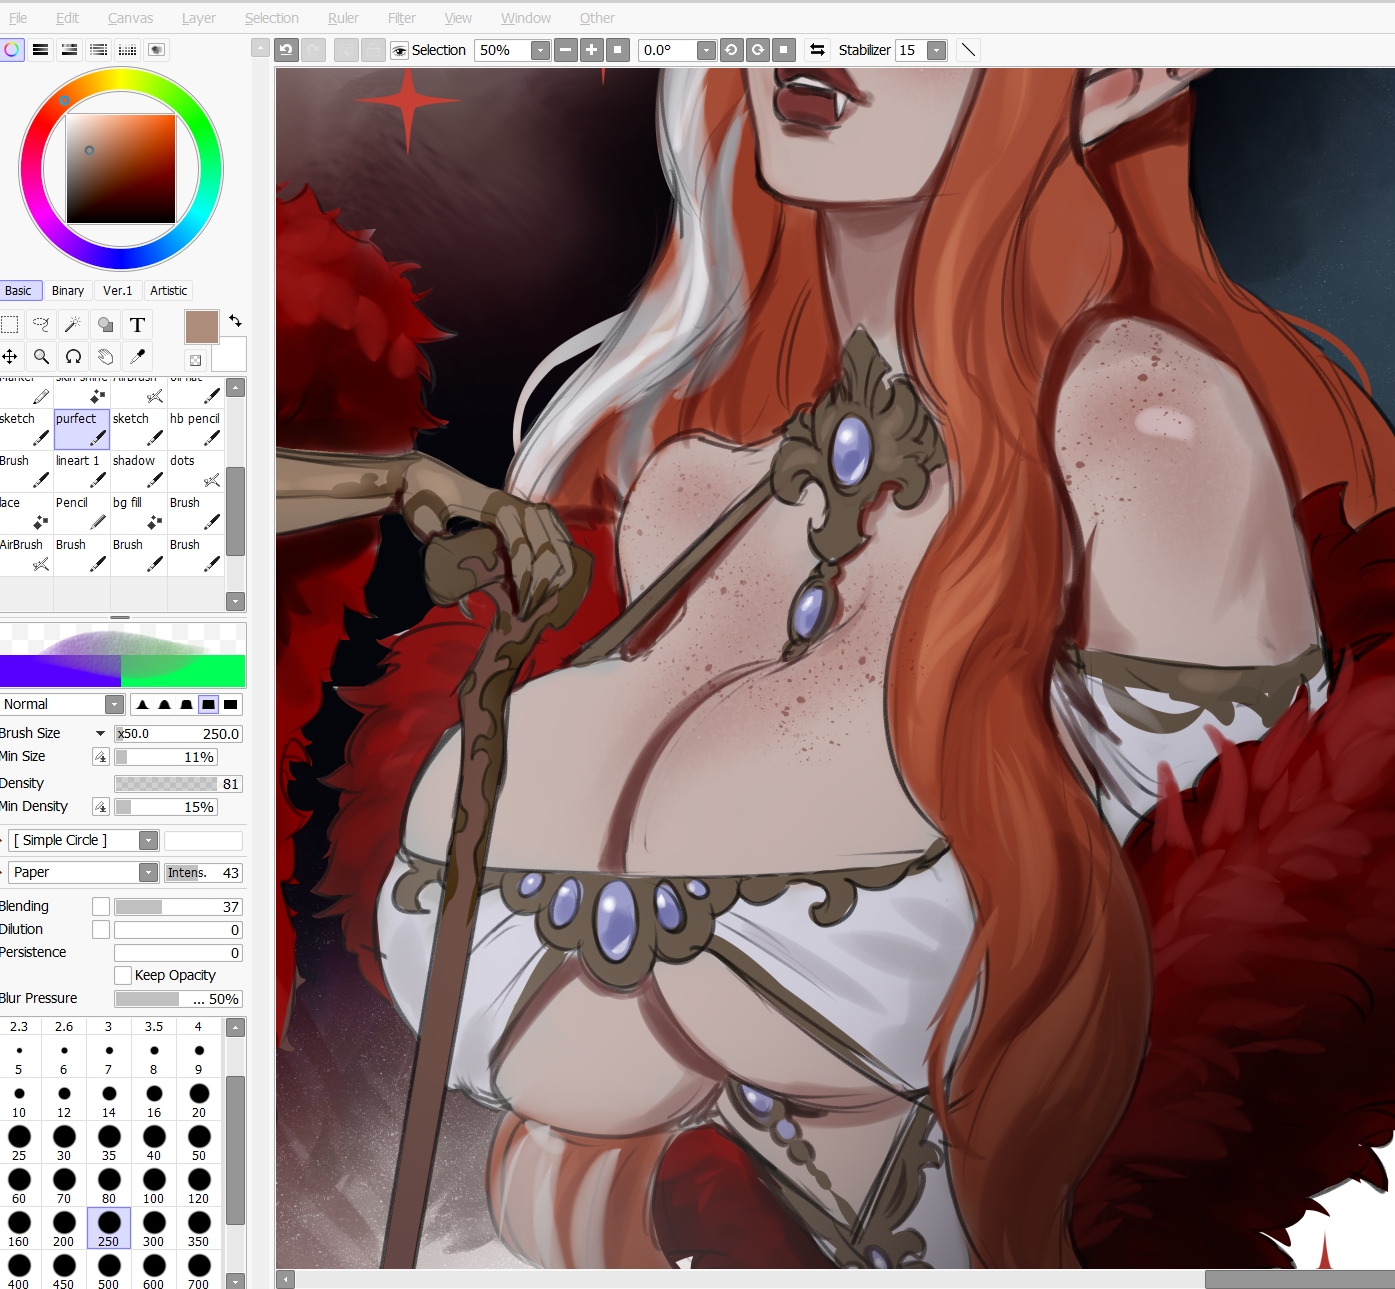Select the Magic Wand tool
Image resolution: width=1395 pixels, height=1289 pixels.
click(x=73, y=325)
